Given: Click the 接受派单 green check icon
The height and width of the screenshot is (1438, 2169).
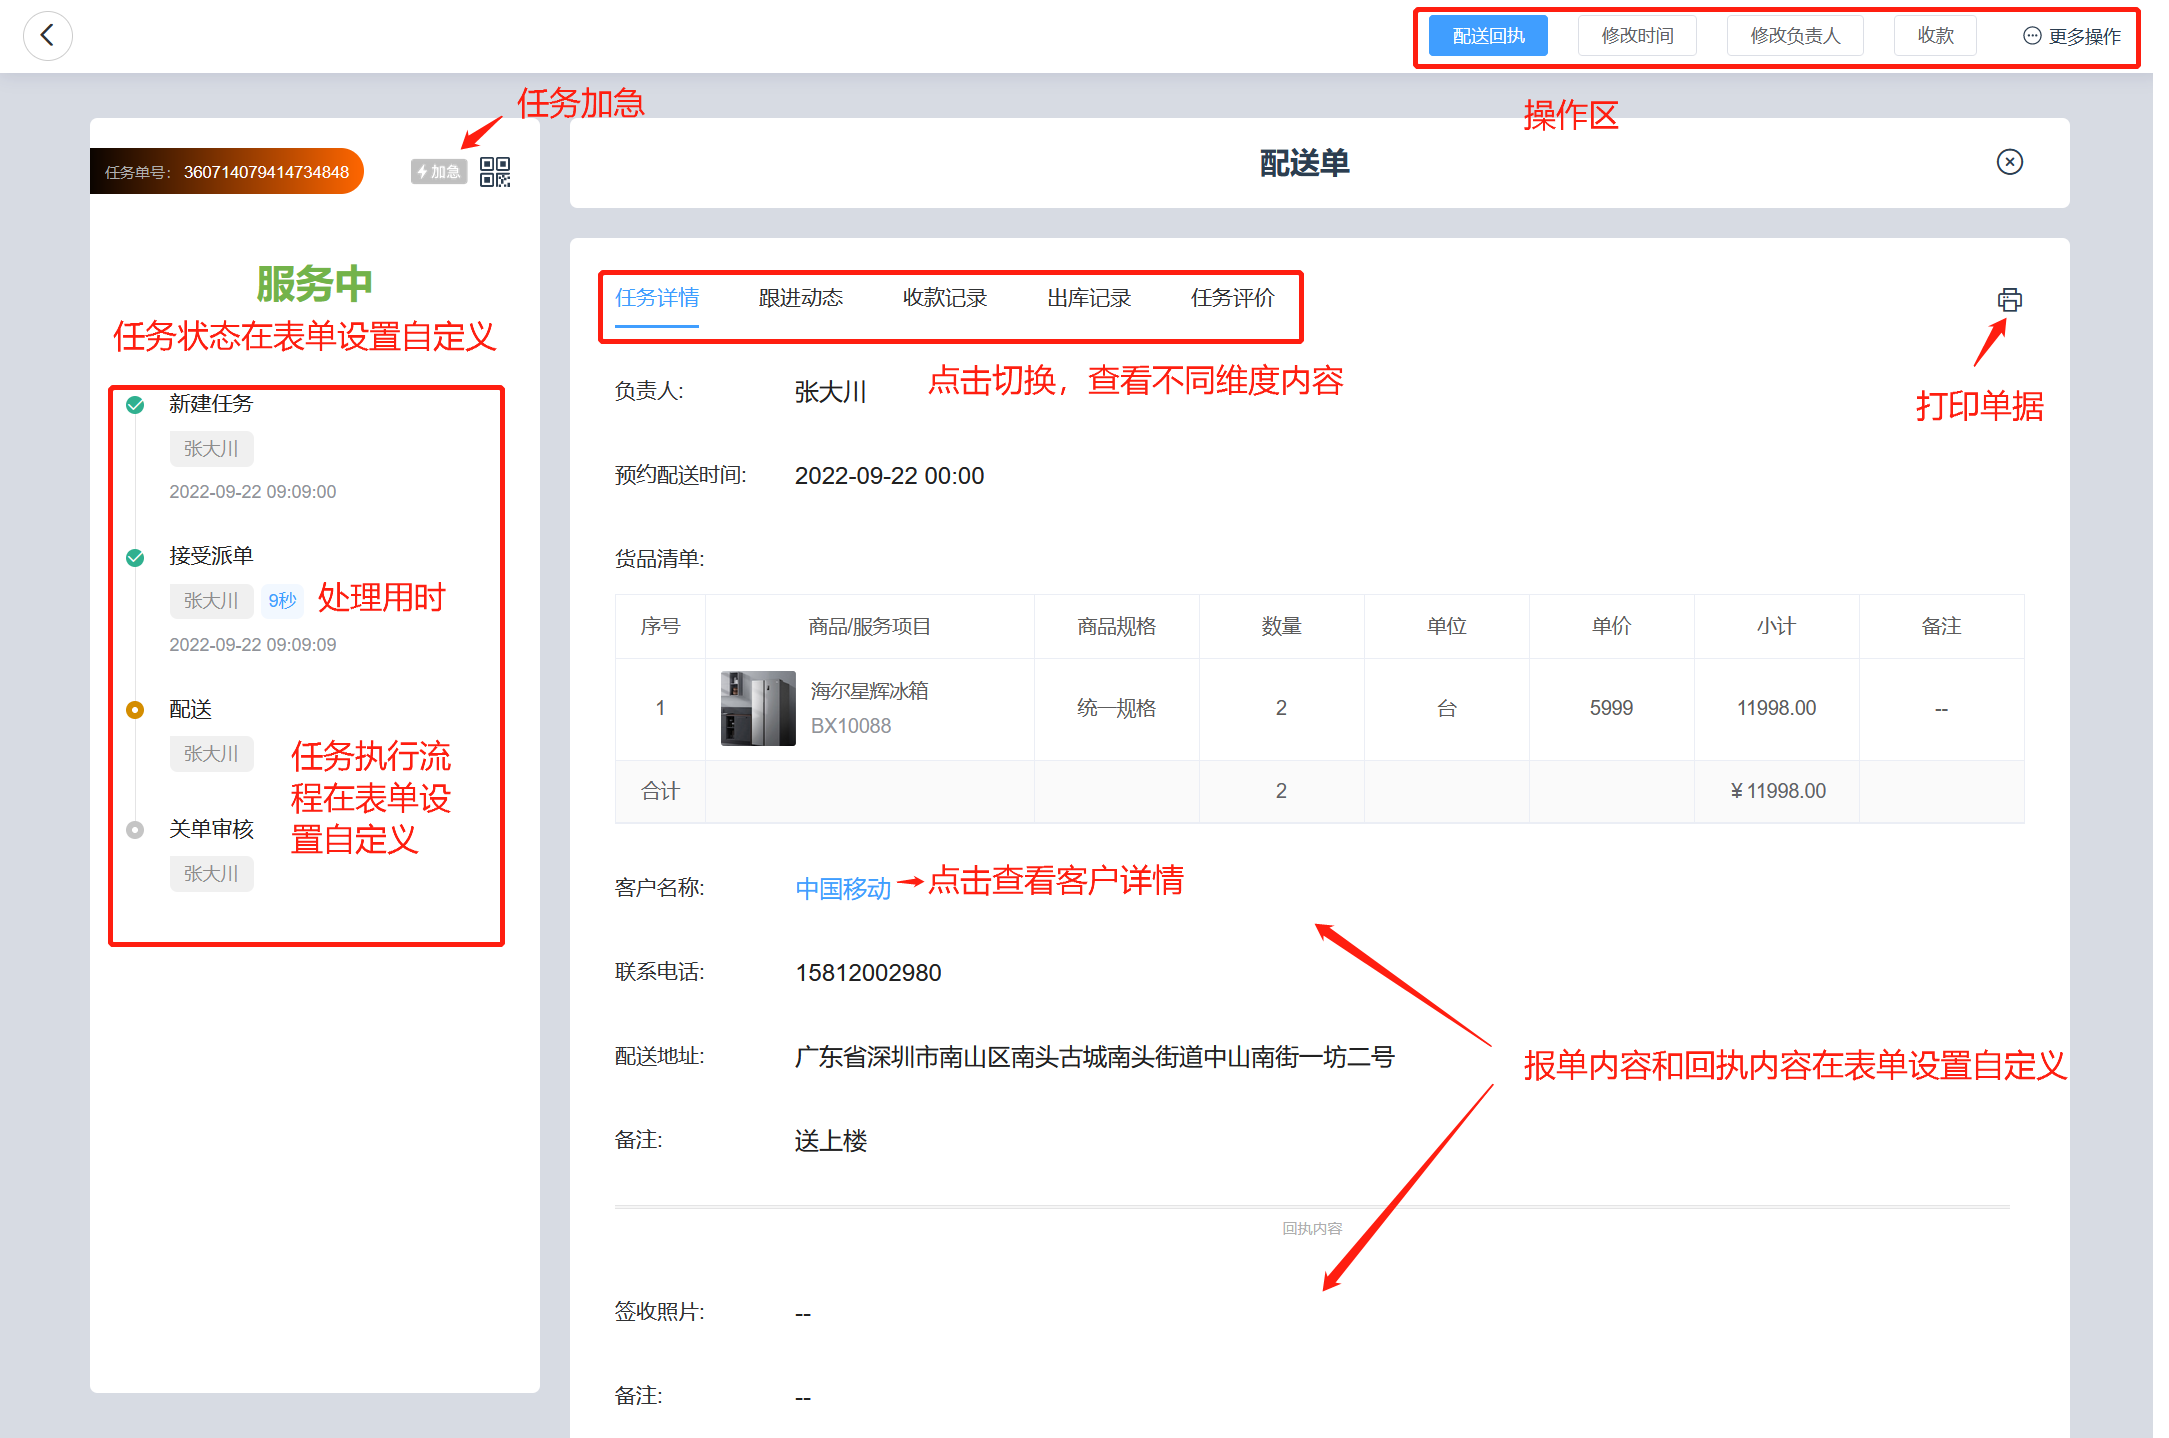Looking at the screenshot, I should [135, 558].
